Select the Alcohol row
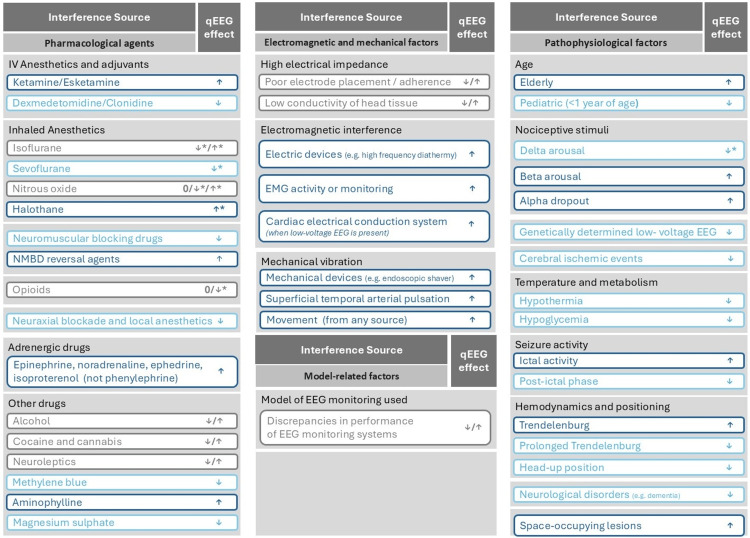The width and height of the screenshot is (750, 538). pos(122,421)
